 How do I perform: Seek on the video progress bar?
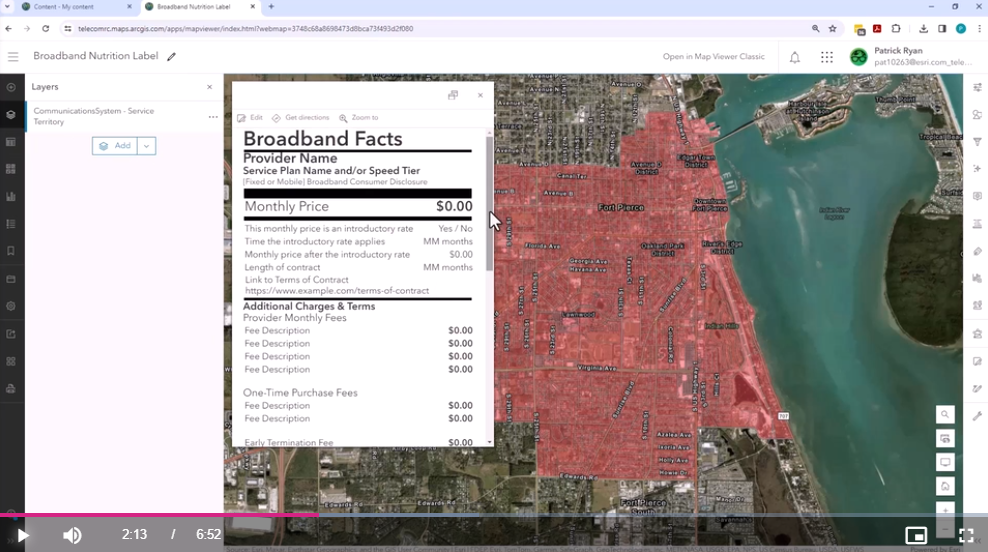(x=494, y=515)
